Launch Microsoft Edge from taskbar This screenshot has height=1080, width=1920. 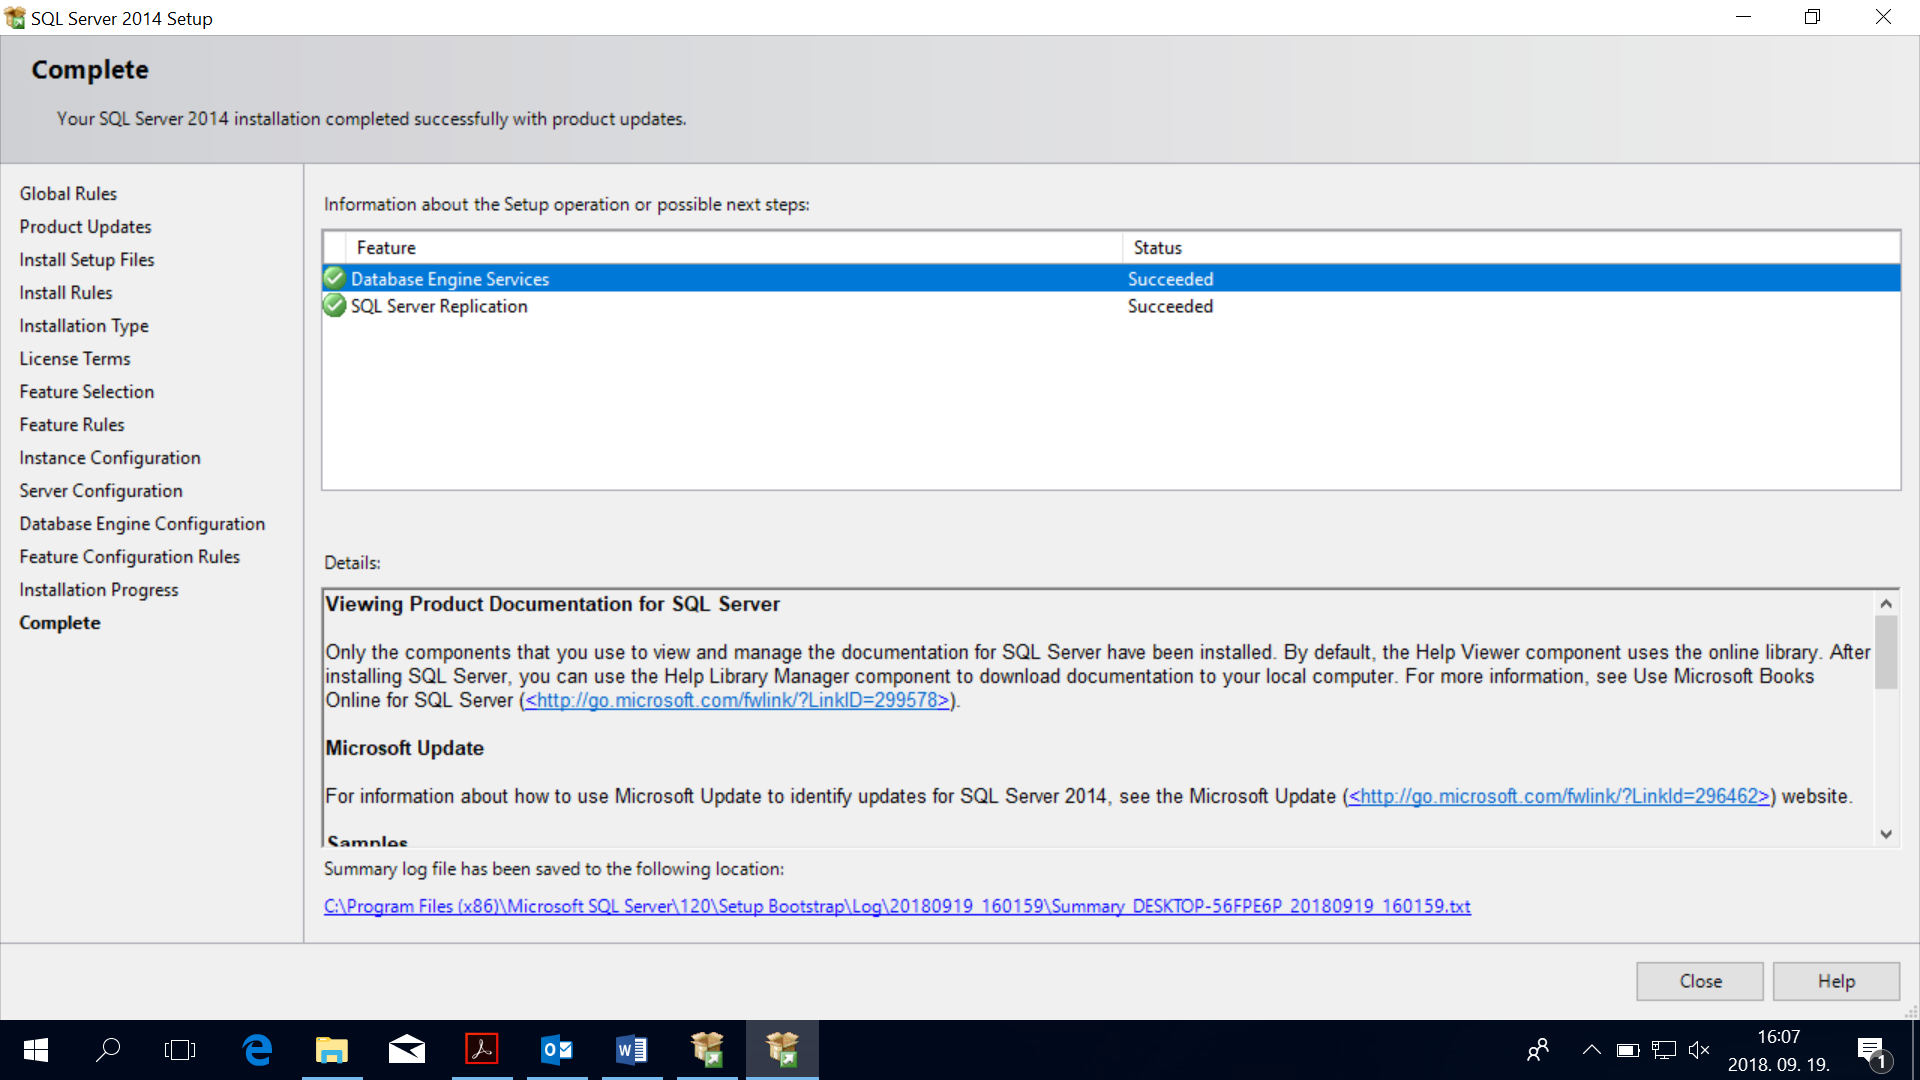(x=257, y=1050)
